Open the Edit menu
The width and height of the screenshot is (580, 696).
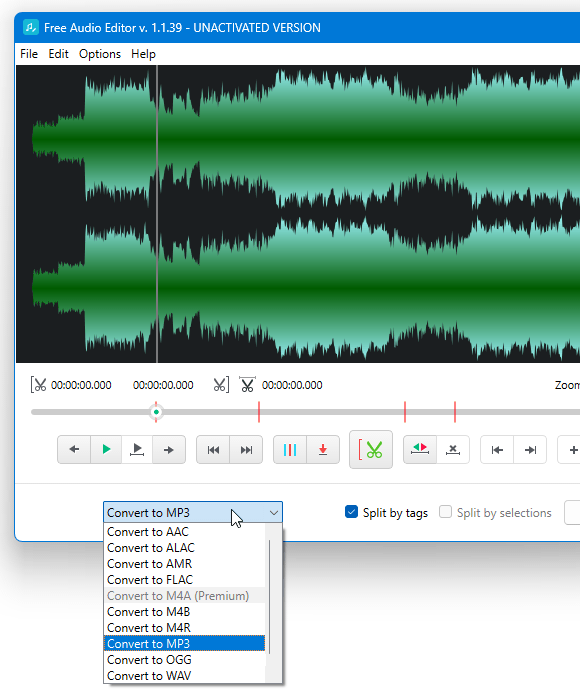click(x=58, y=54)
